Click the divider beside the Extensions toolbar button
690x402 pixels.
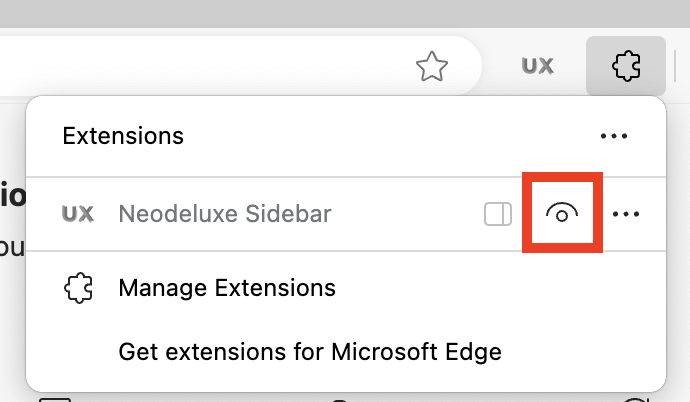pyautogui.click(x=675, y=66)
